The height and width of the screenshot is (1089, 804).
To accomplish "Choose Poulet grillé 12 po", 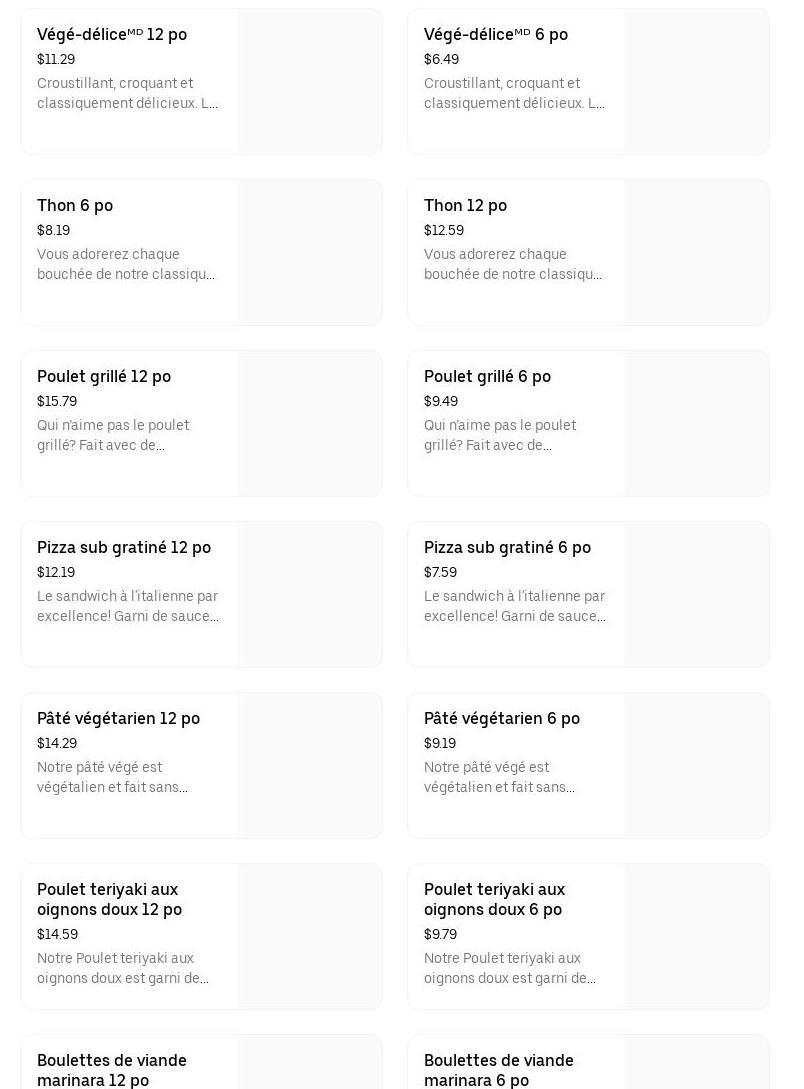I will click(104, 377).
